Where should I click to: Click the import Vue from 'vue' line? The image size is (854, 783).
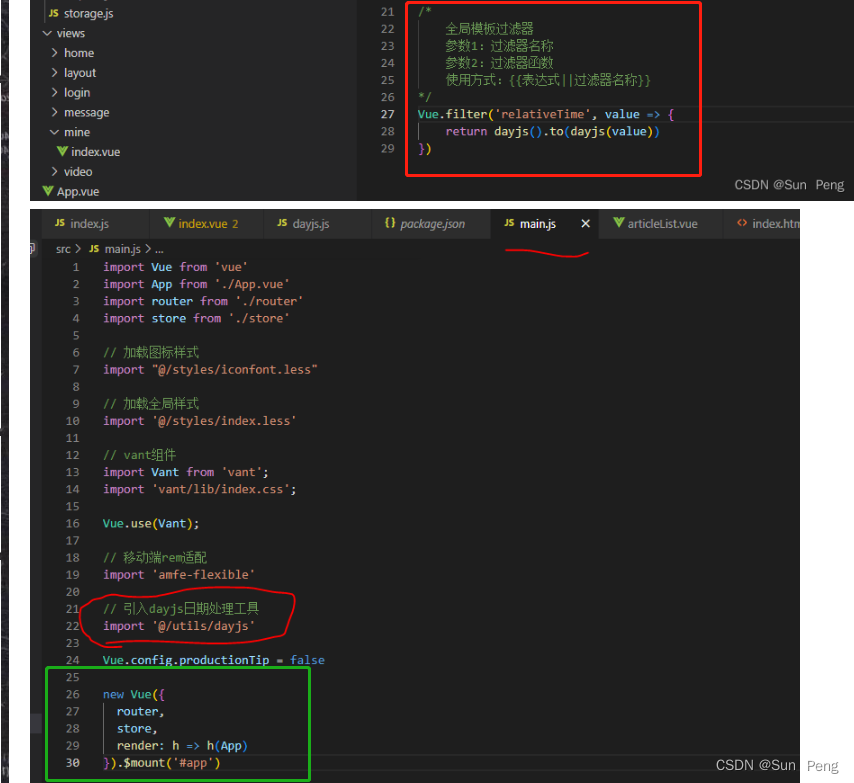click(x=175, y=267)
